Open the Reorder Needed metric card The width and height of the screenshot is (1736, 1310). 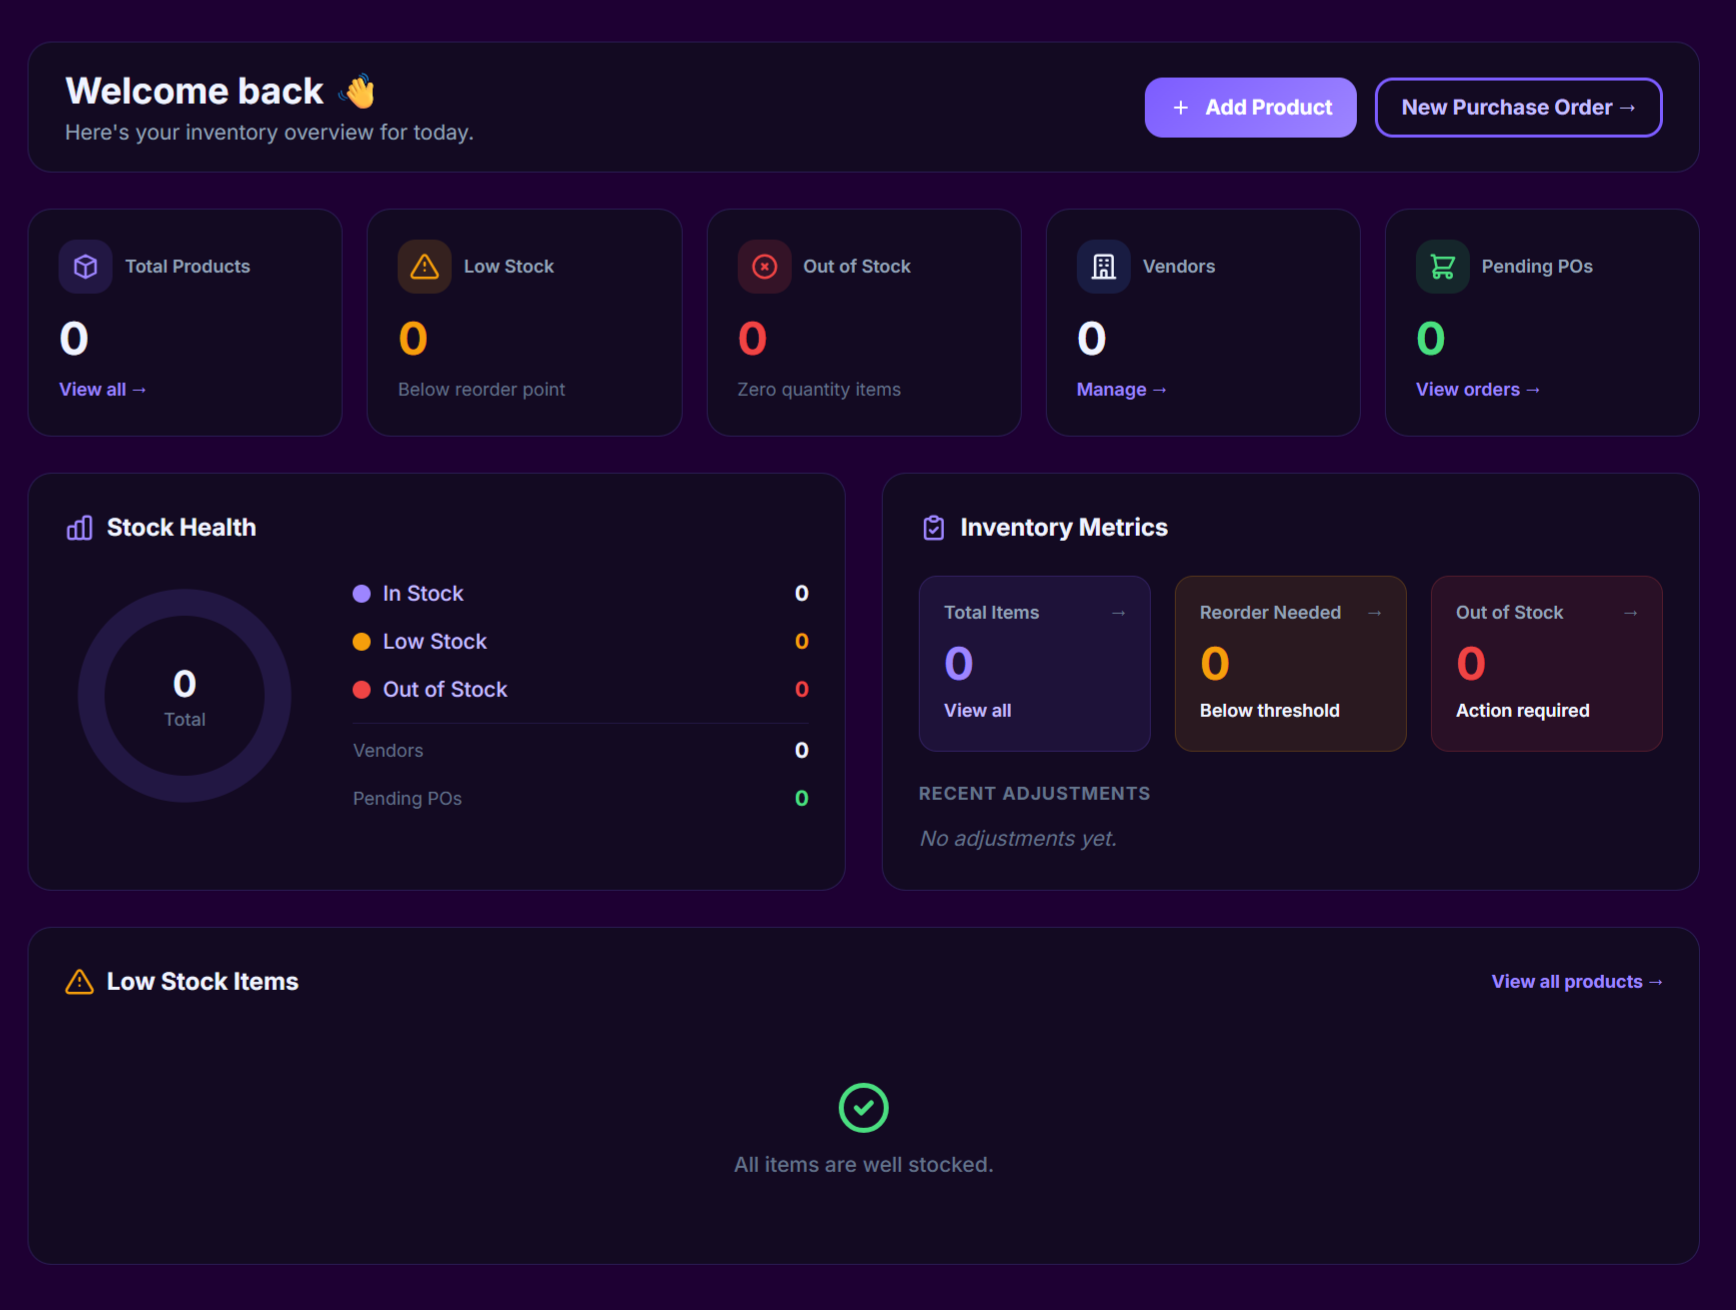tap(1290, 663)
